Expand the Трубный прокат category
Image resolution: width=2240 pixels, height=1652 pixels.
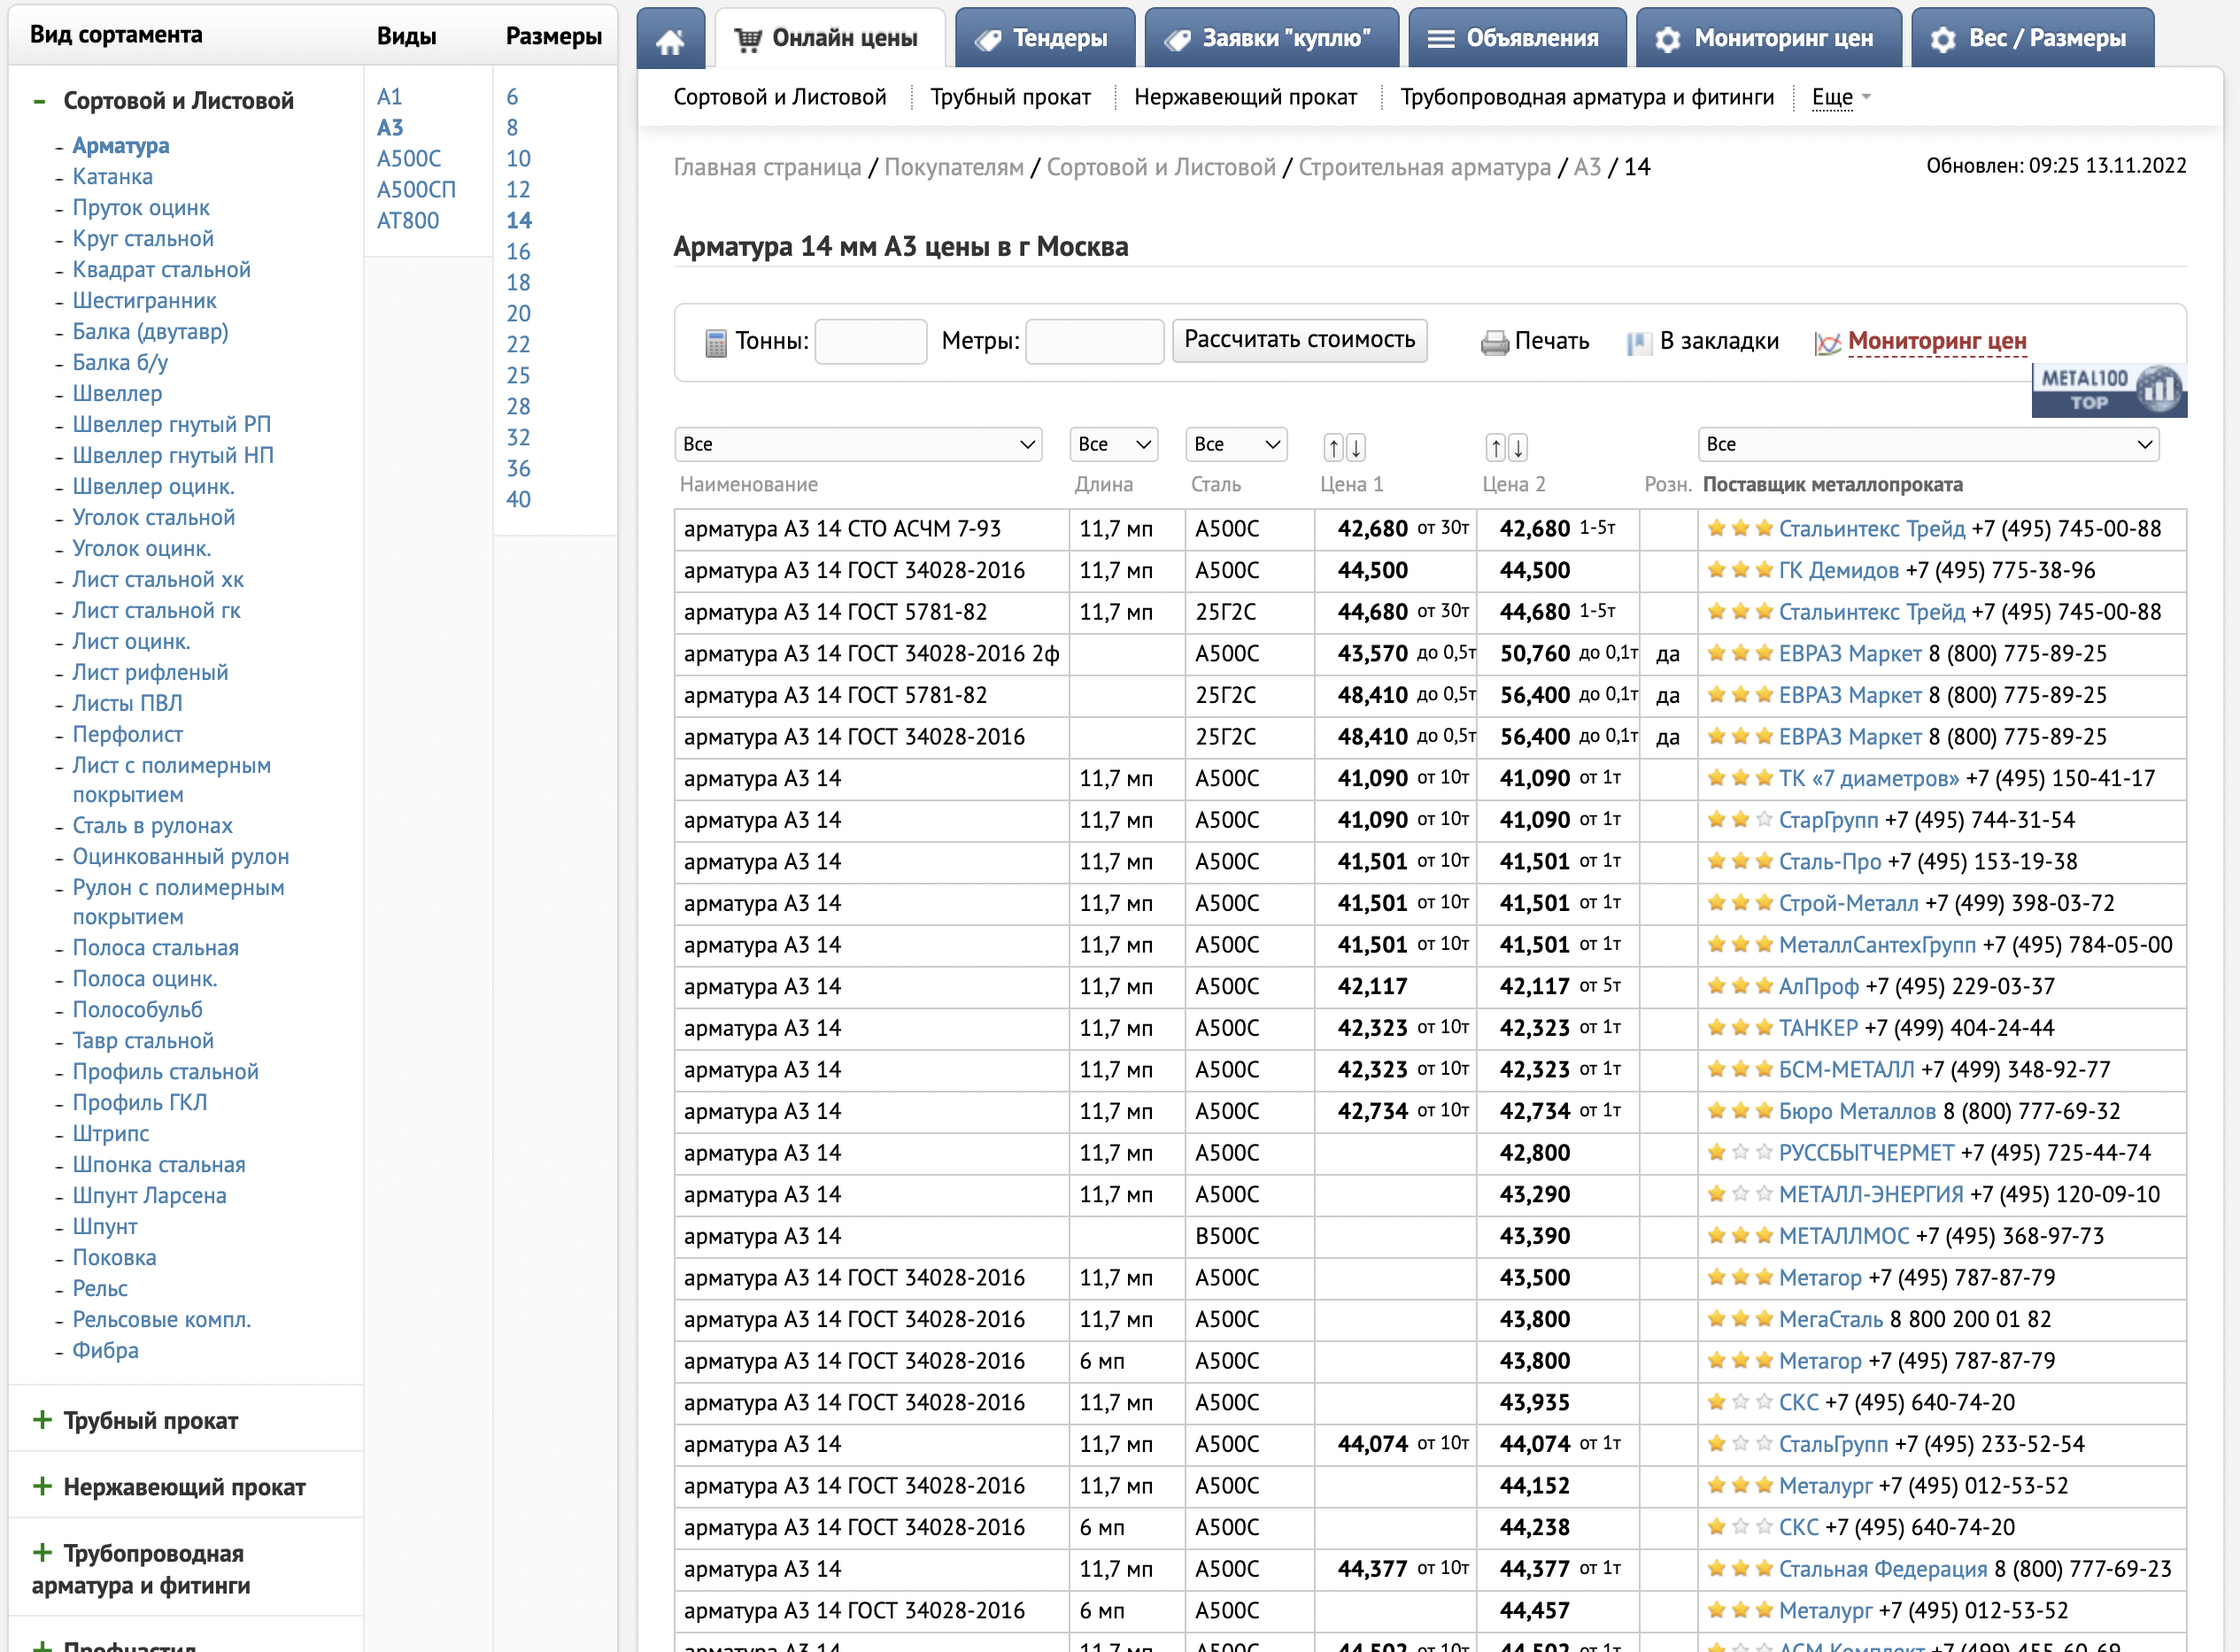click(151, 1420)
